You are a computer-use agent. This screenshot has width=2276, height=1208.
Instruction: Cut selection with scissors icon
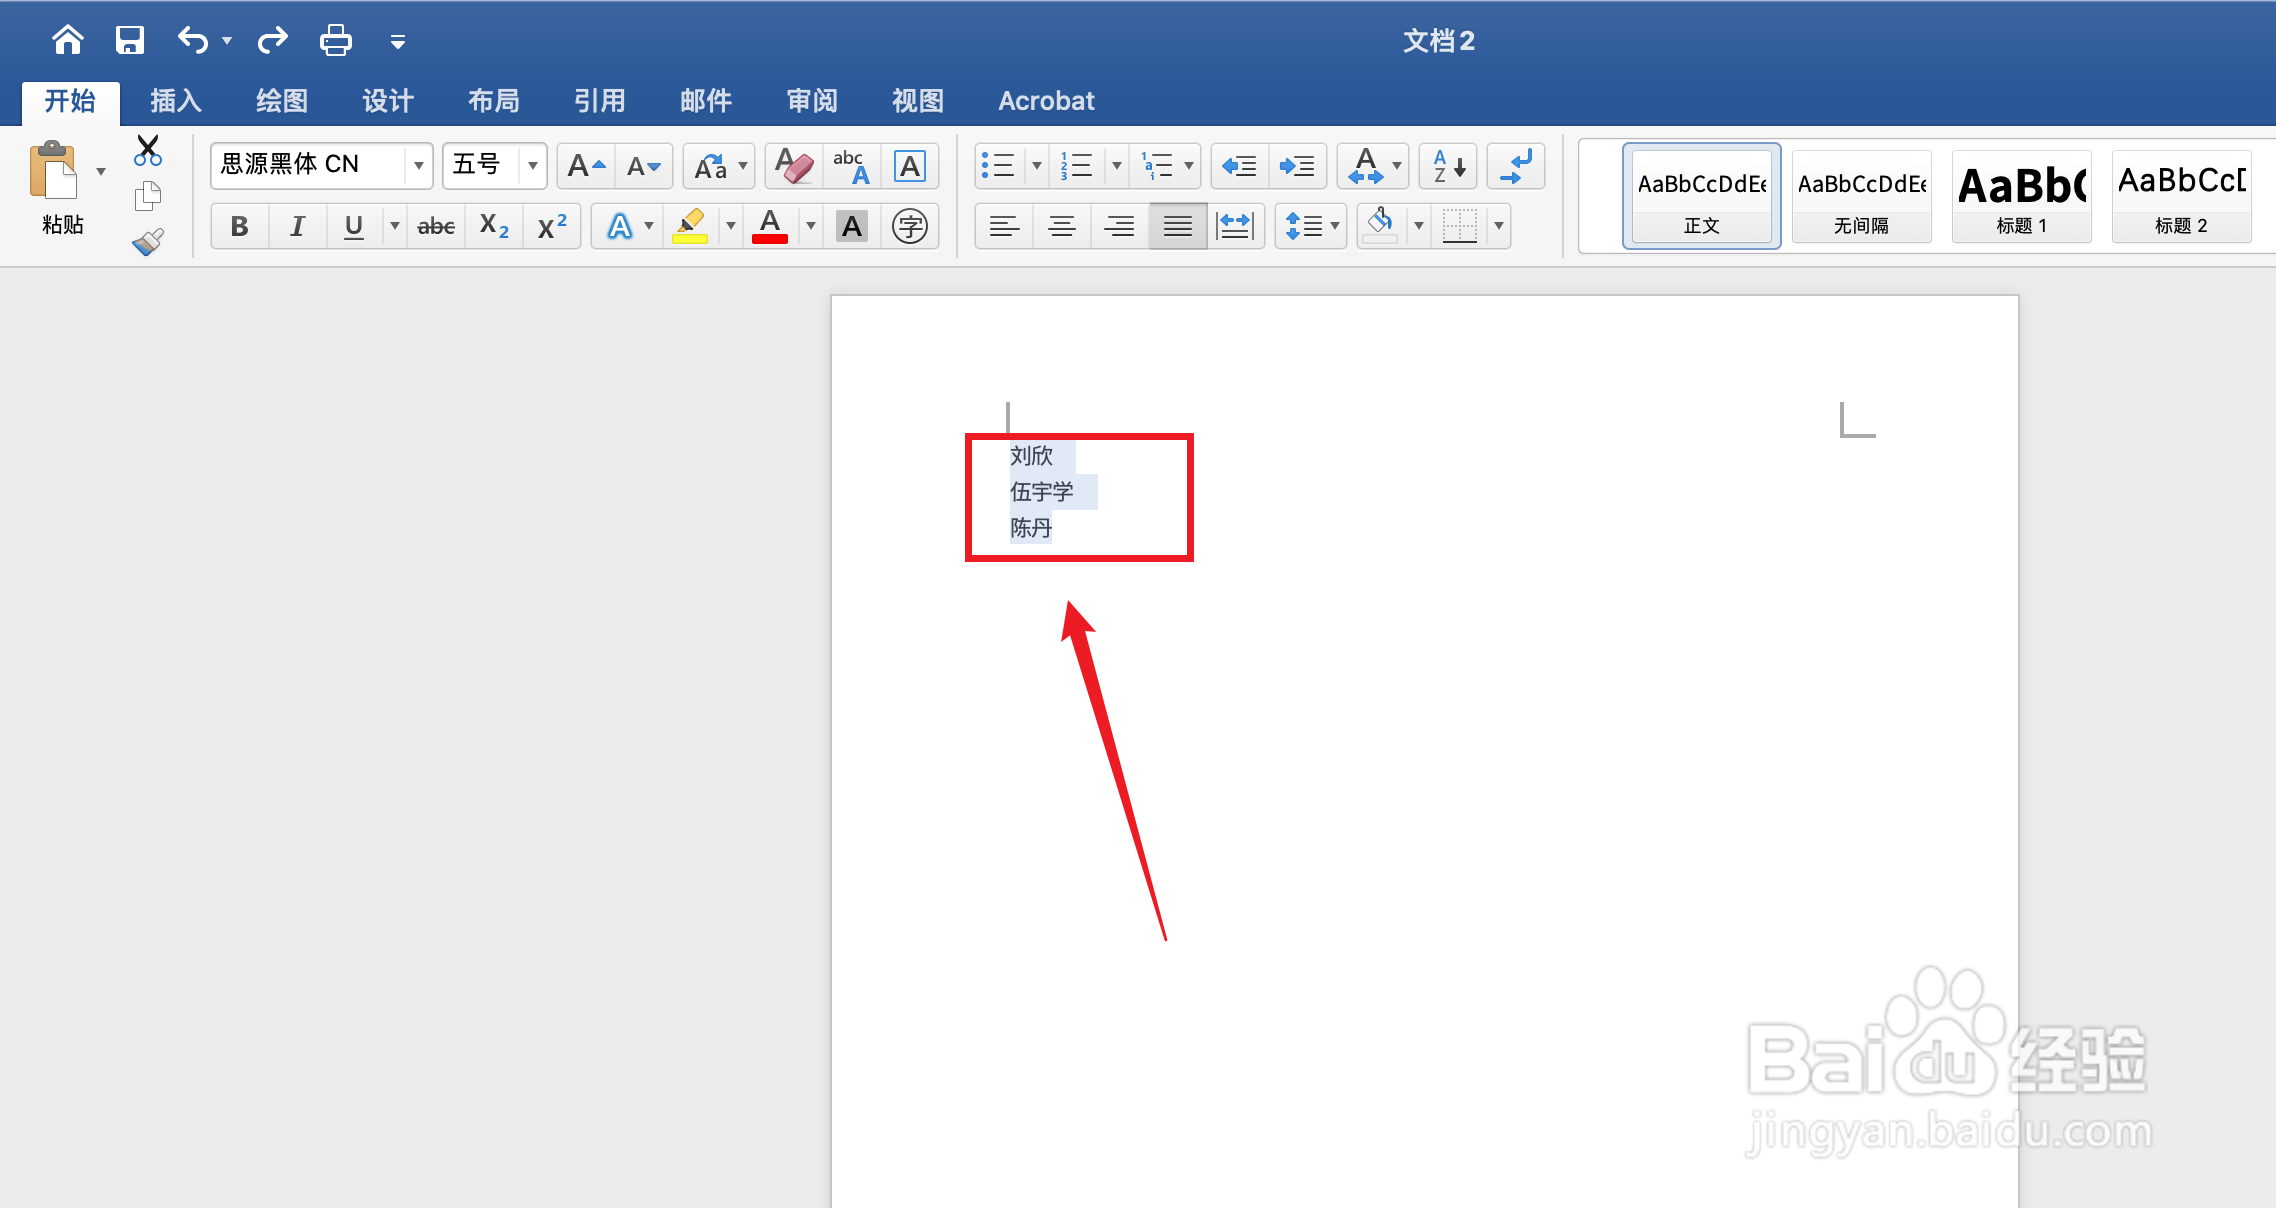tap(148, 150)
